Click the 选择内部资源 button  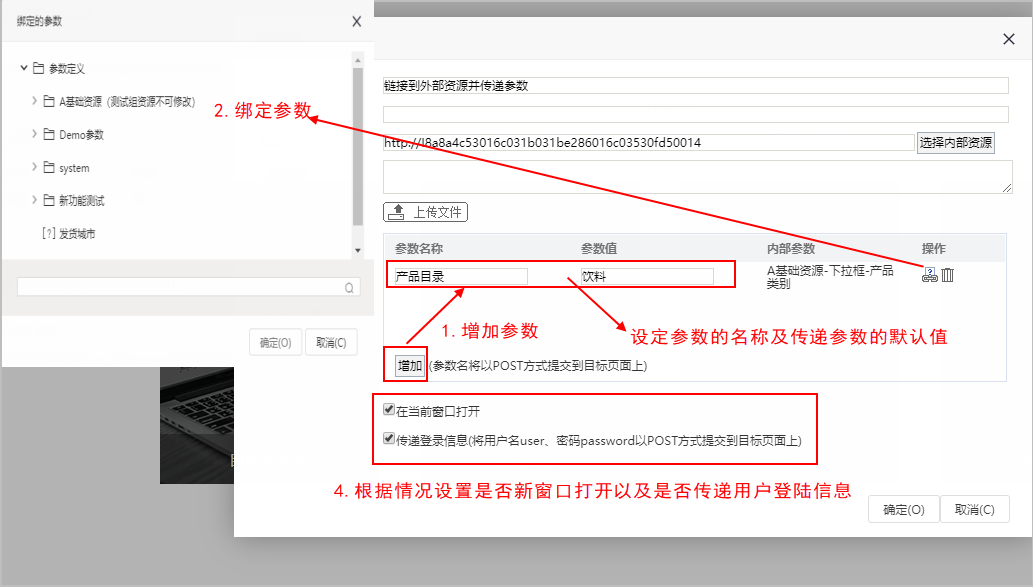point(955,142)
